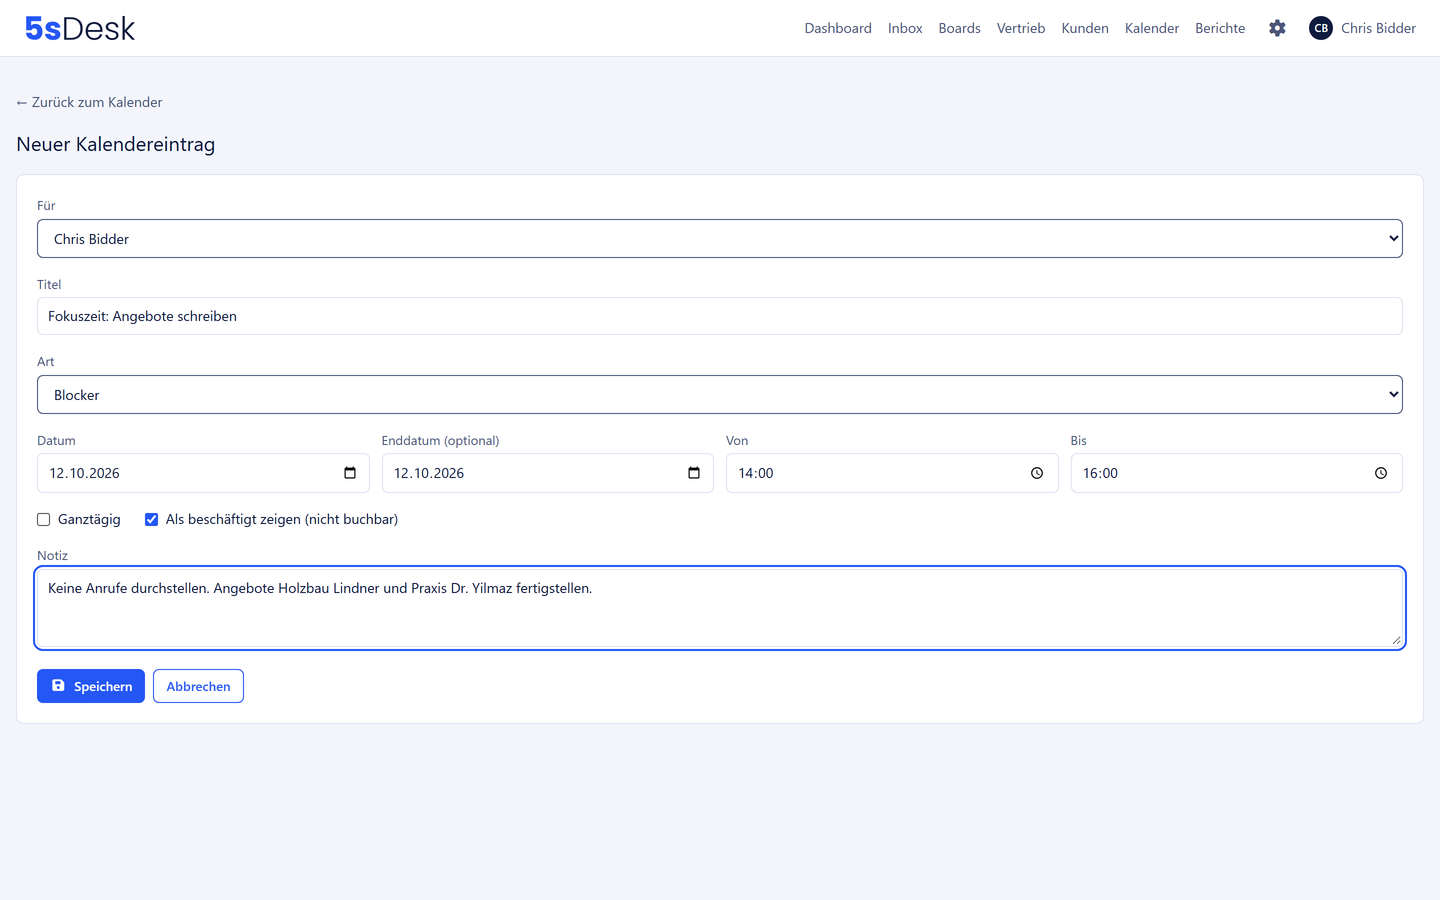Focus the Notiz textarea
This screenshot has width=1440, height=900.
[x=720, y=608]
